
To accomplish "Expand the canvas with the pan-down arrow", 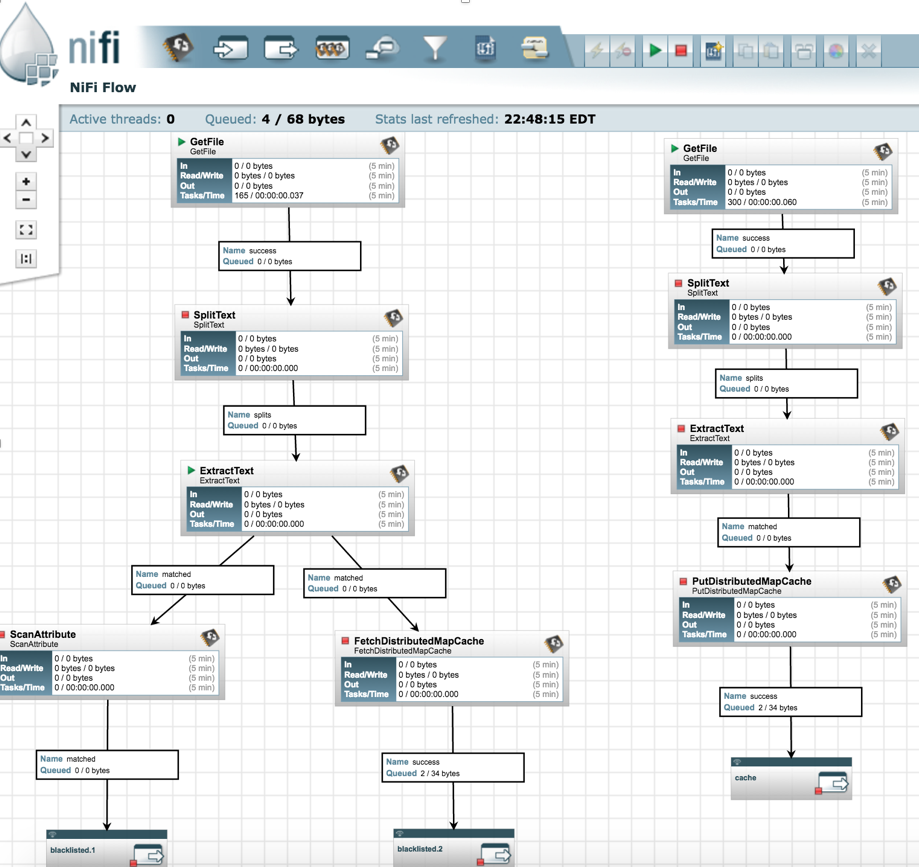I will coord(25,155).
